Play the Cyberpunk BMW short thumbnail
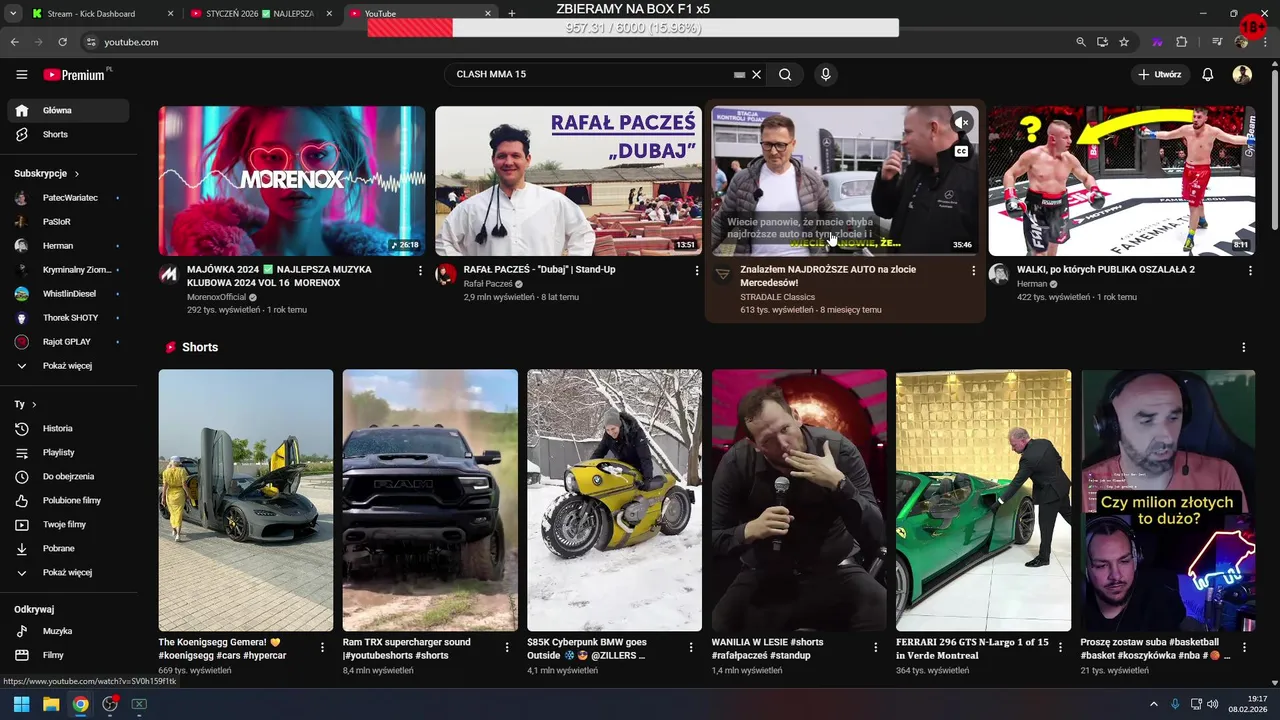The height and width of the screenshot is (720, 1280). pos(614,500)
